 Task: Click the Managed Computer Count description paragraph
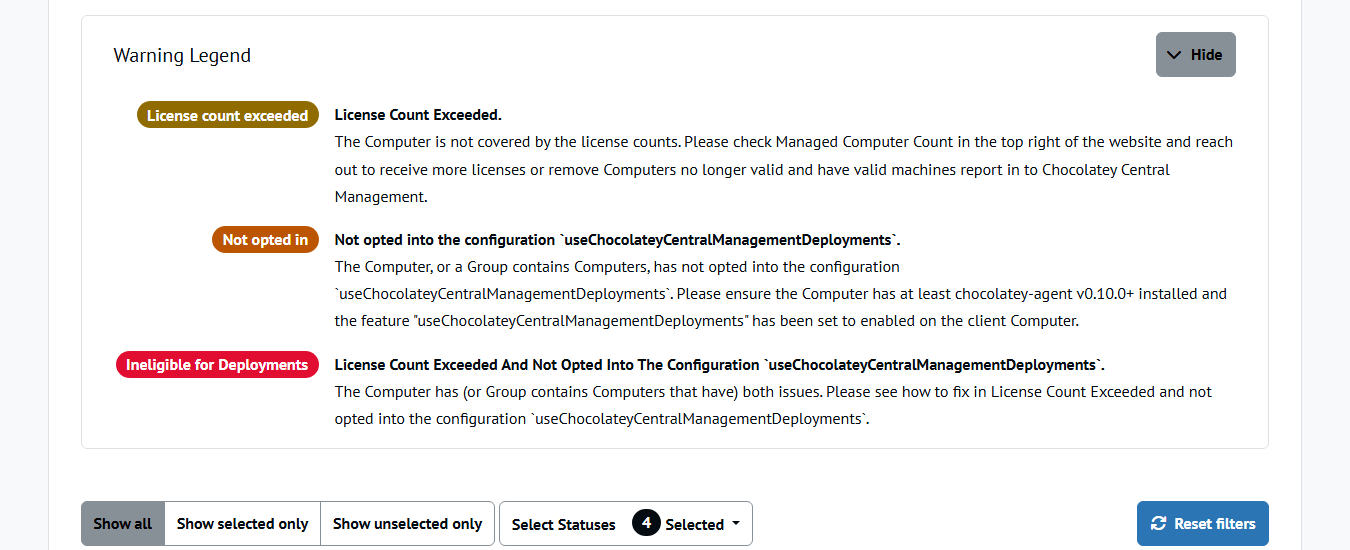click(784, 169)
